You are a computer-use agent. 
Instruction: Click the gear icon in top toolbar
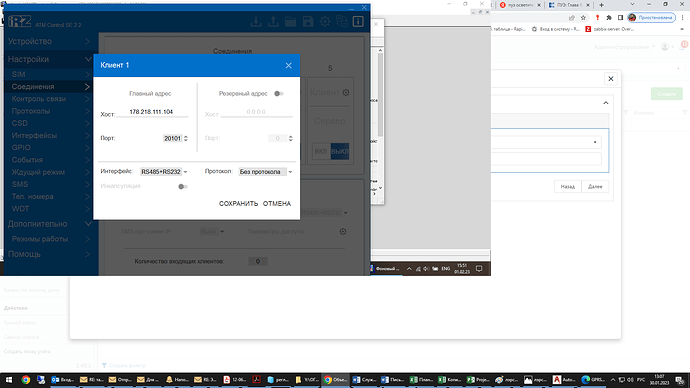[325, 21]
